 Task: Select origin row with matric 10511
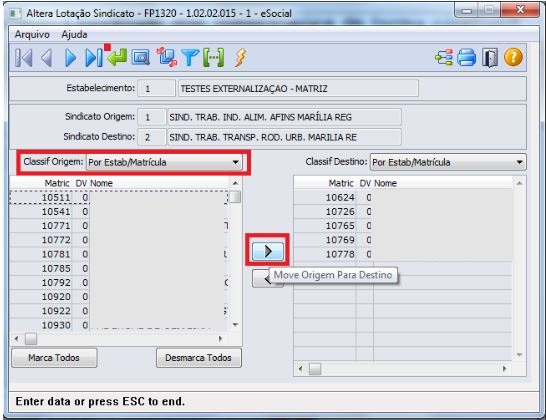point(119,197)
